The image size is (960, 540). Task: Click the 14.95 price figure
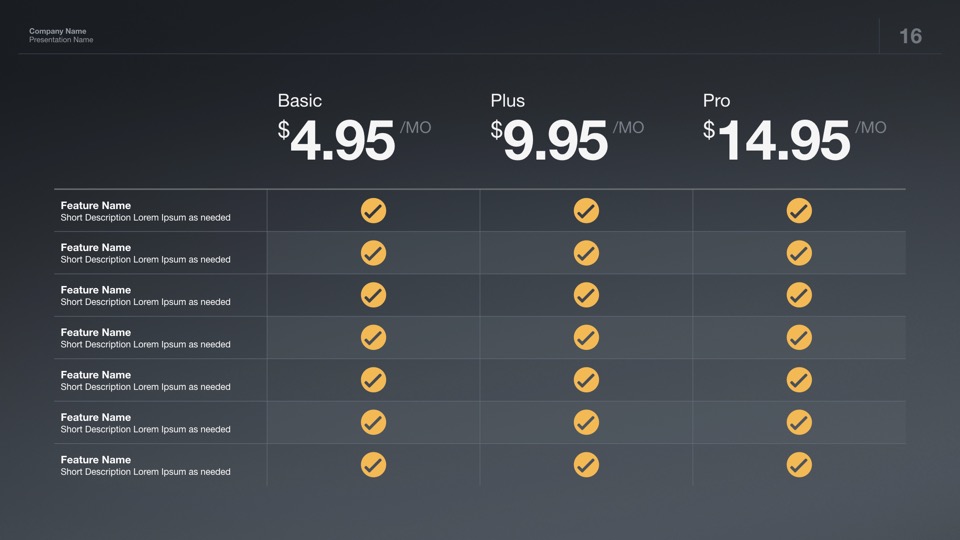click(783, 141)
